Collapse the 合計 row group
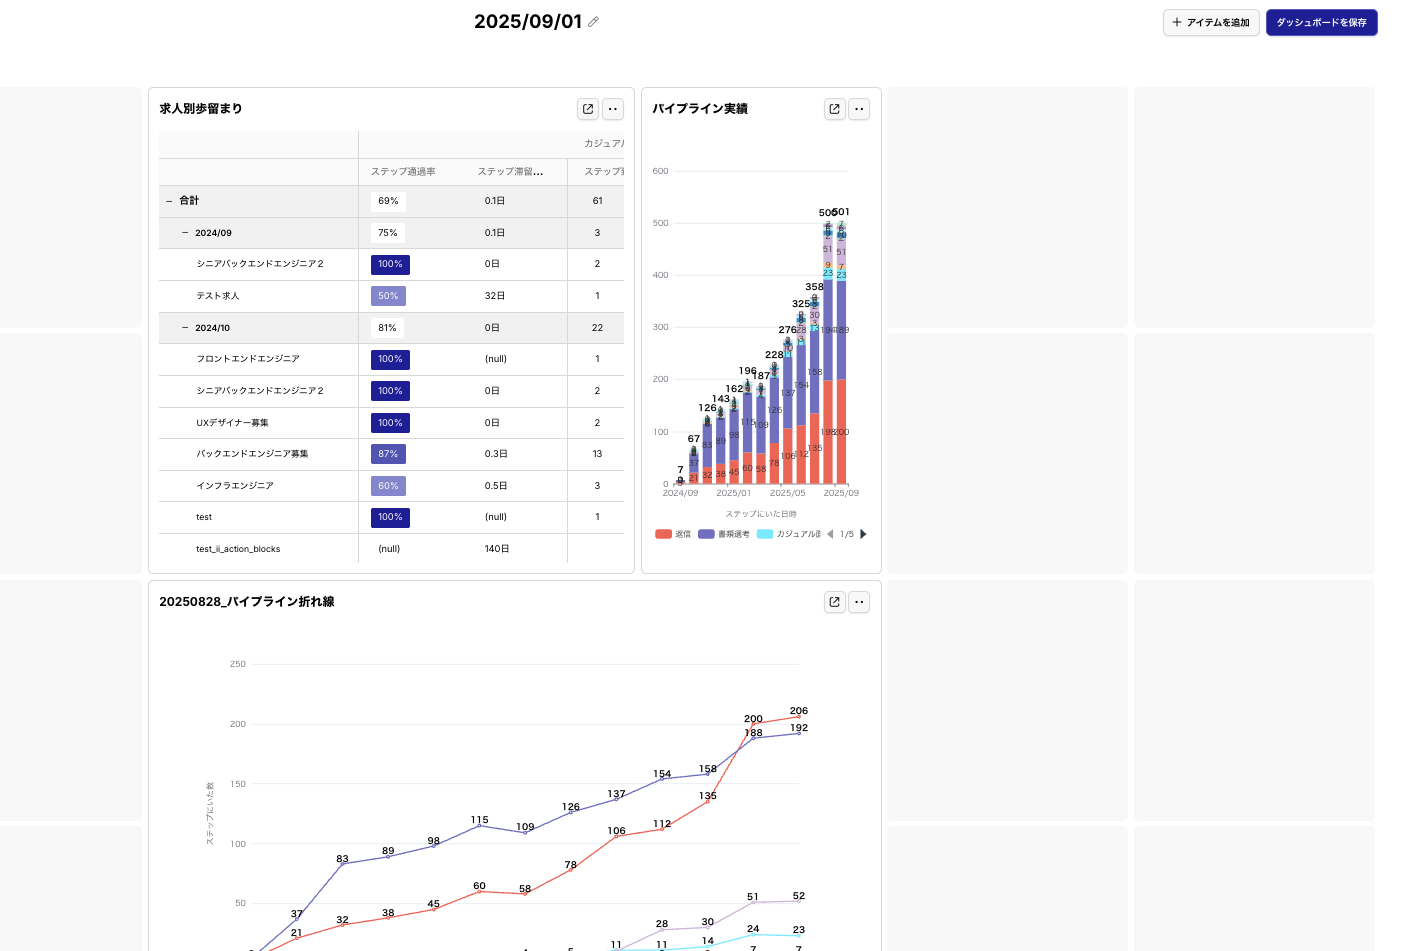The width and height of the screenshot is (1417, 951). click(x=169, y=201)
